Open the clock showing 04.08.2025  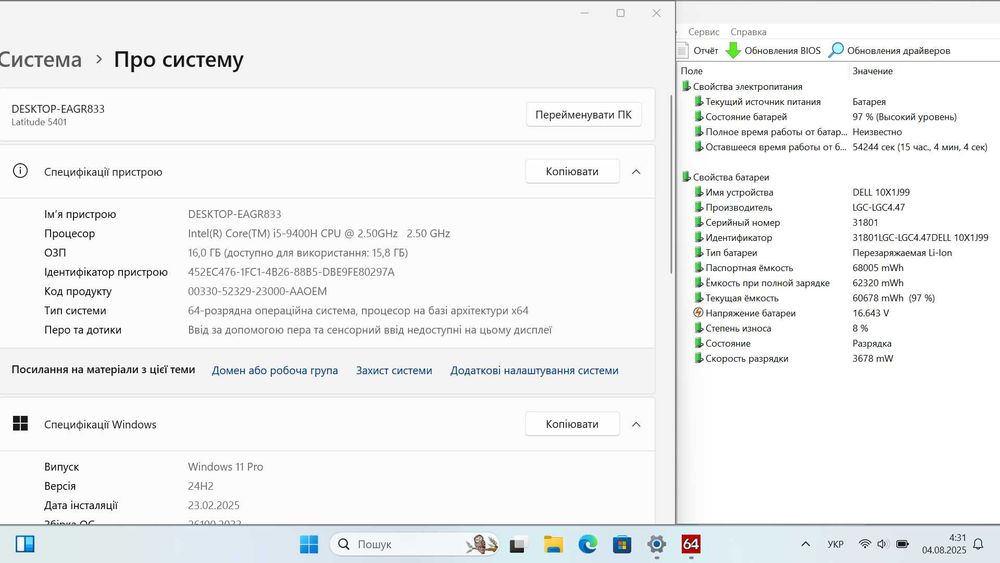pyautogui.click(x=943, y=544)
